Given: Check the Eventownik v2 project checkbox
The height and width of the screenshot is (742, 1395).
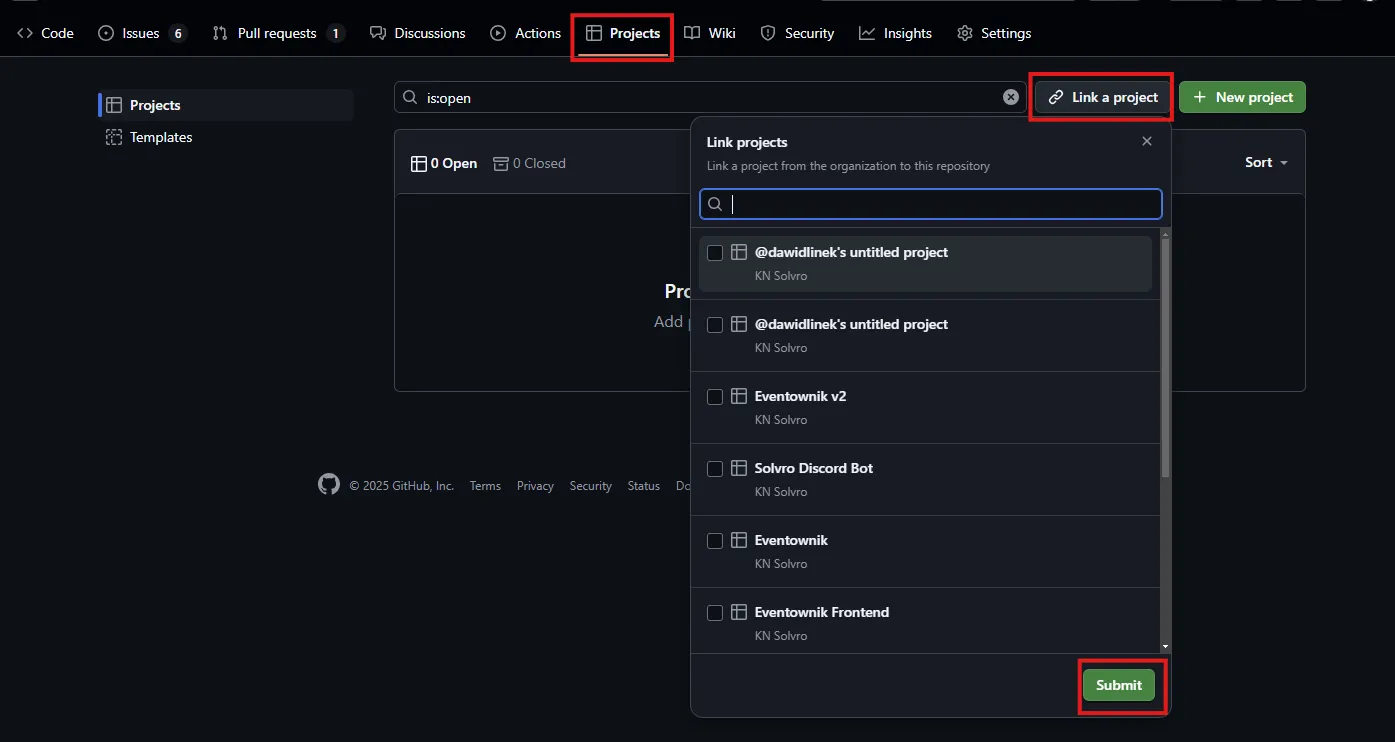Looking at the screenshot, I should [x=715, y=397].
